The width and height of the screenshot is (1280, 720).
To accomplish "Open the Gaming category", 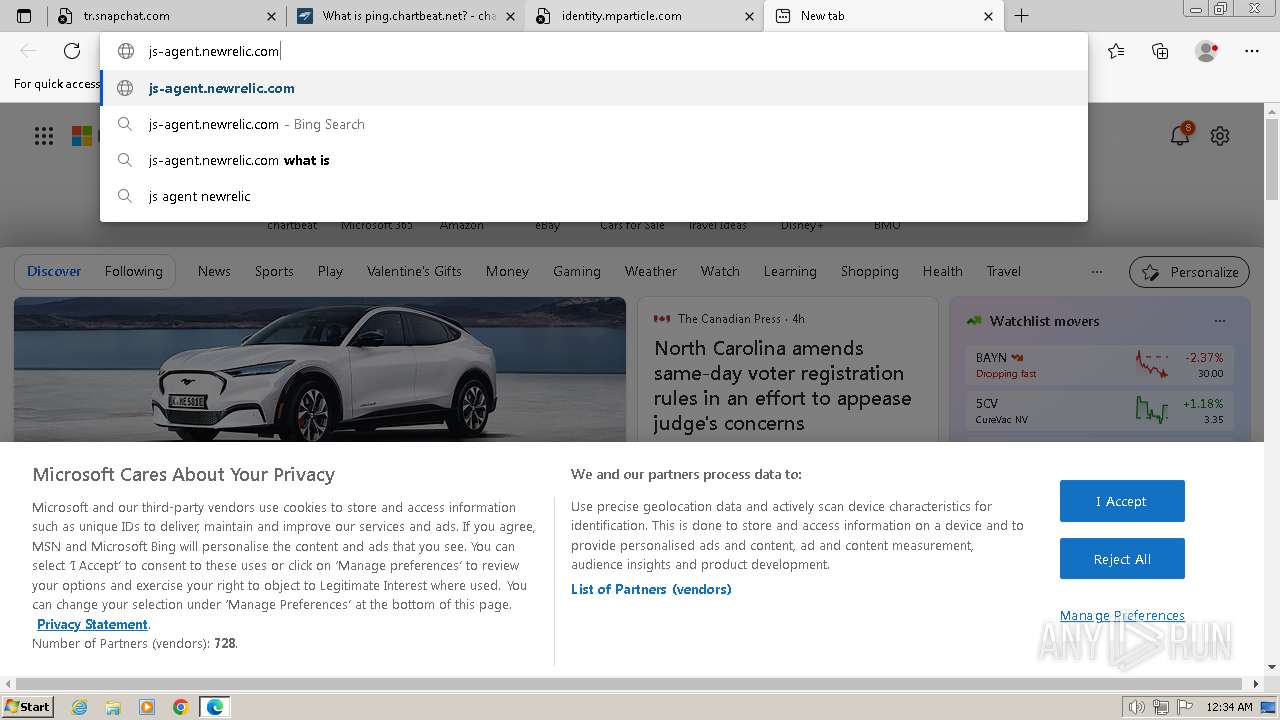I will [x=577, y=271].
